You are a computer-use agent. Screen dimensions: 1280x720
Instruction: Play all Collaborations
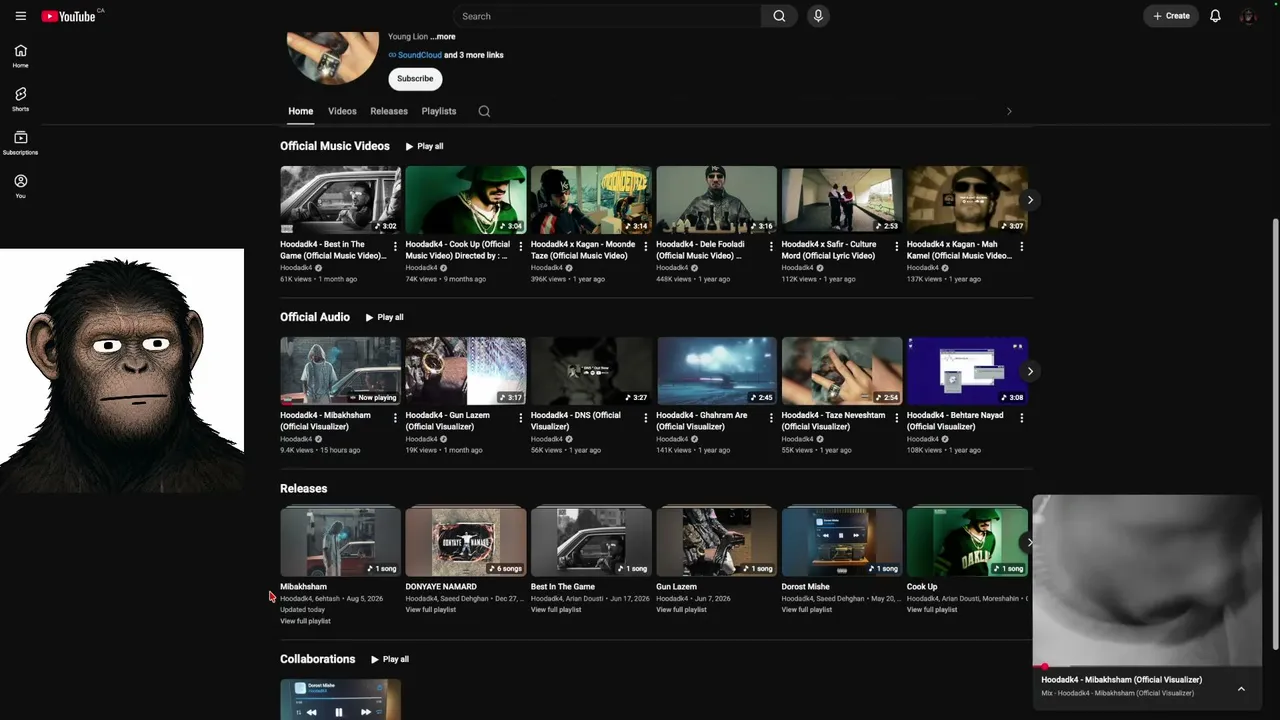pyautogui.click(x=390, y=659)
